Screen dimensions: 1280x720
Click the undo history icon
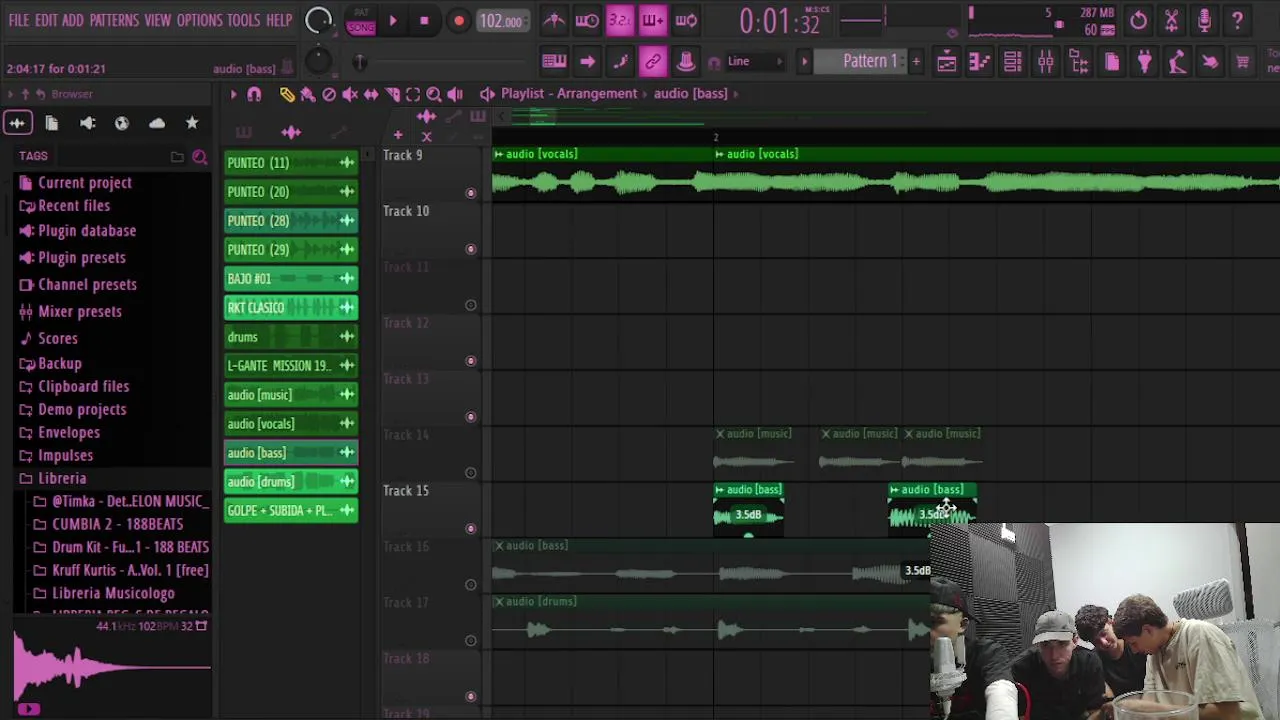1138,20
